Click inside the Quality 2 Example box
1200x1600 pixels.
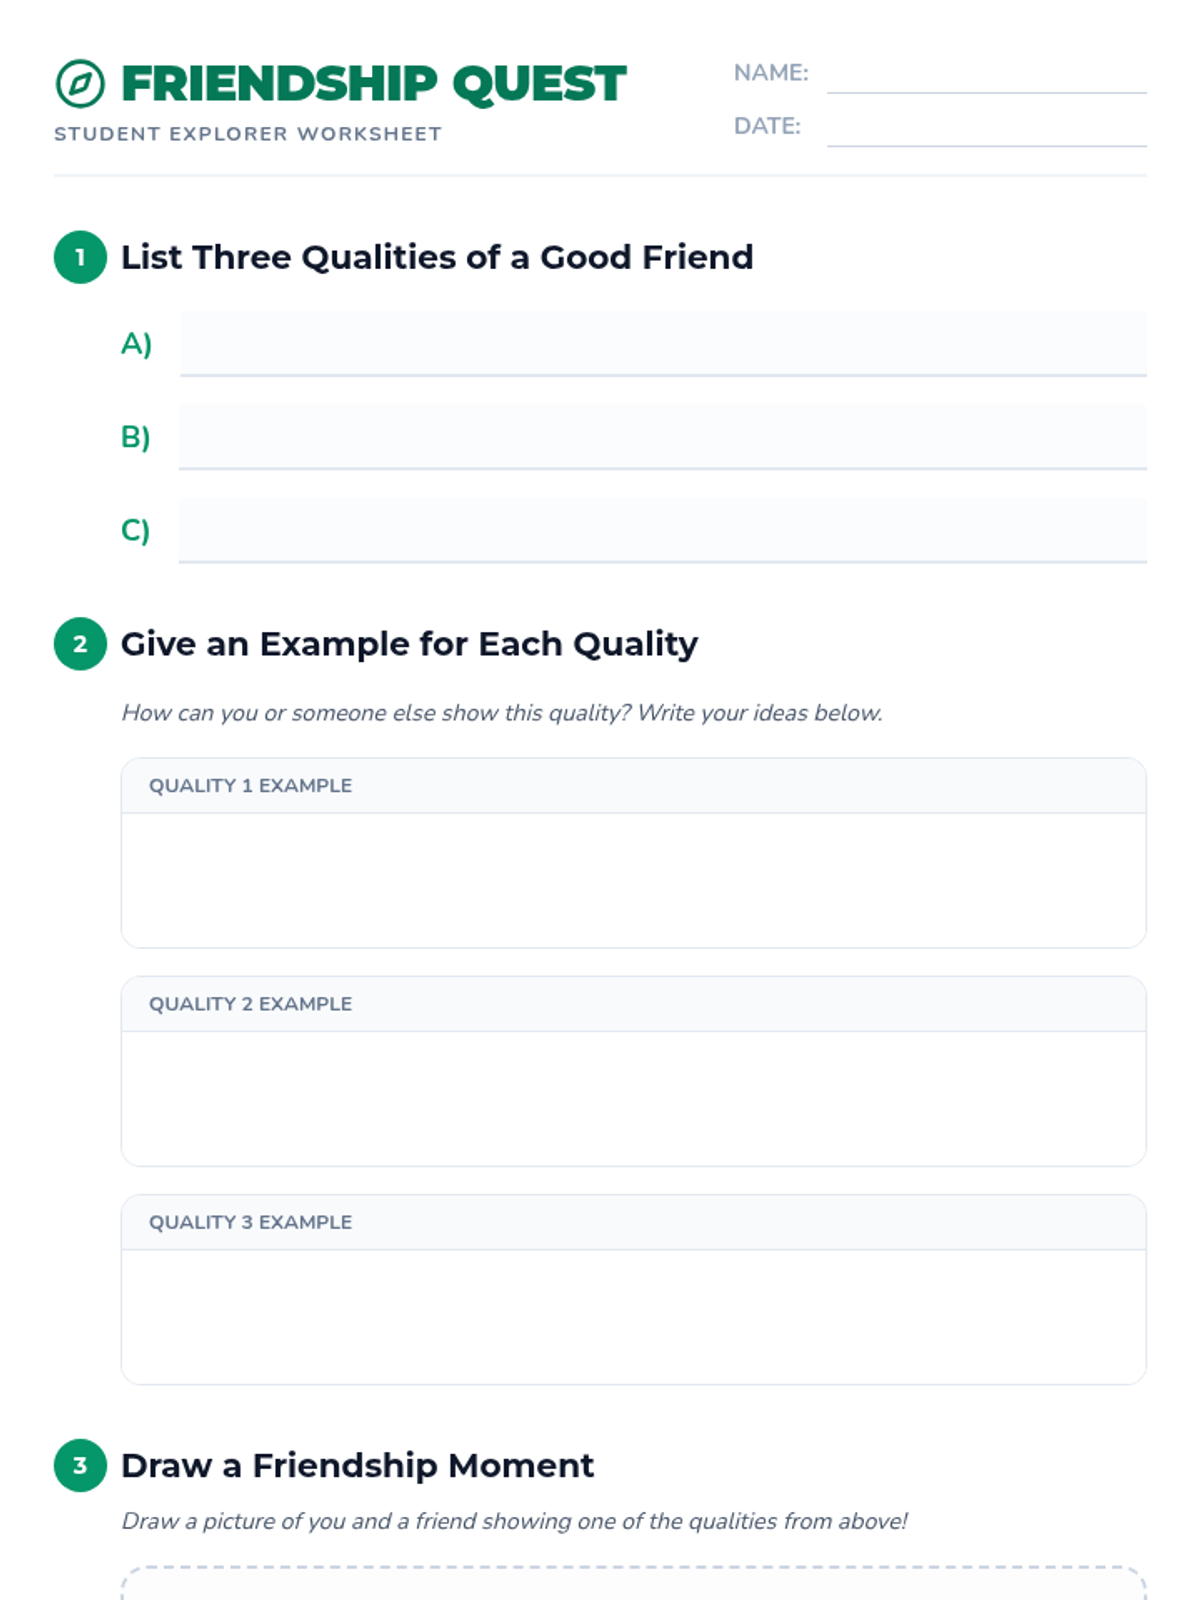633,1097
